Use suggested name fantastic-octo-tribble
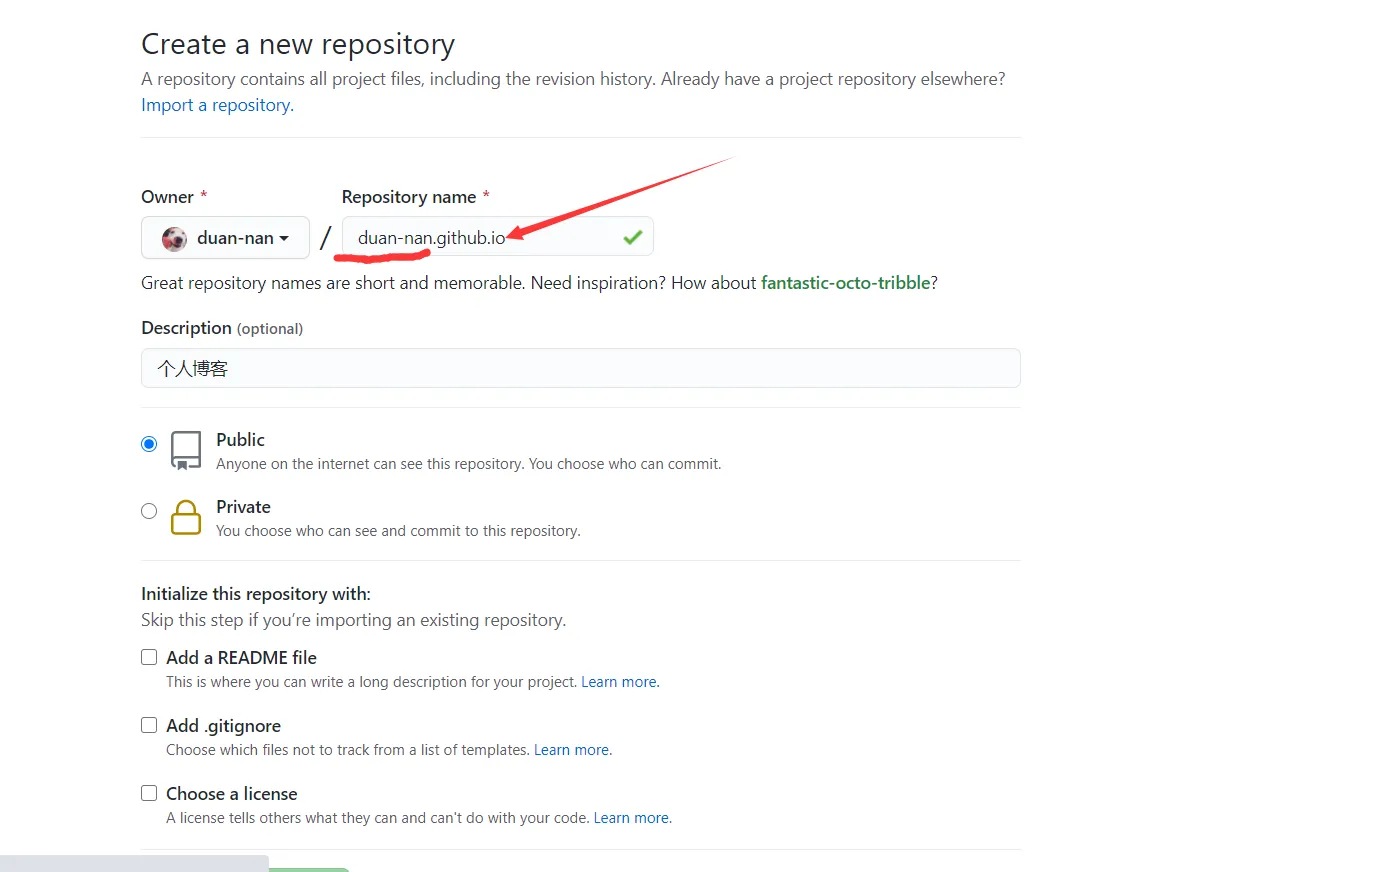 845,283
